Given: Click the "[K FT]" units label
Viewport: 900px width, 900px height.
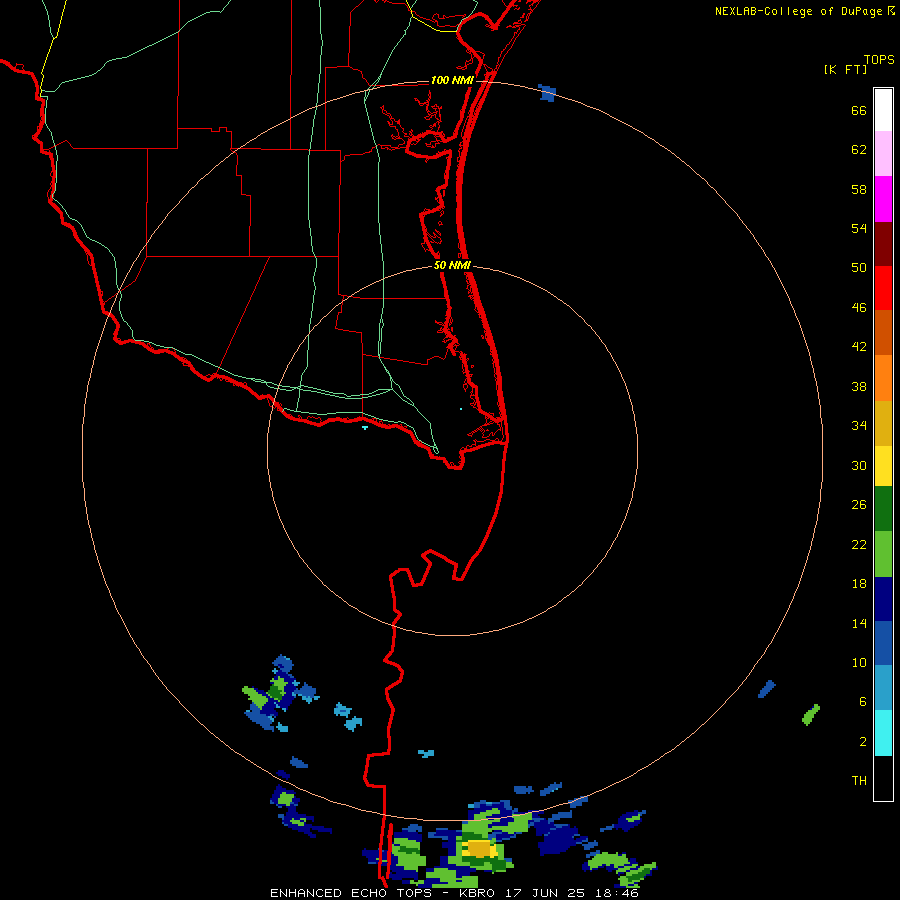Looking at the screenshot, I should [845, 69].
